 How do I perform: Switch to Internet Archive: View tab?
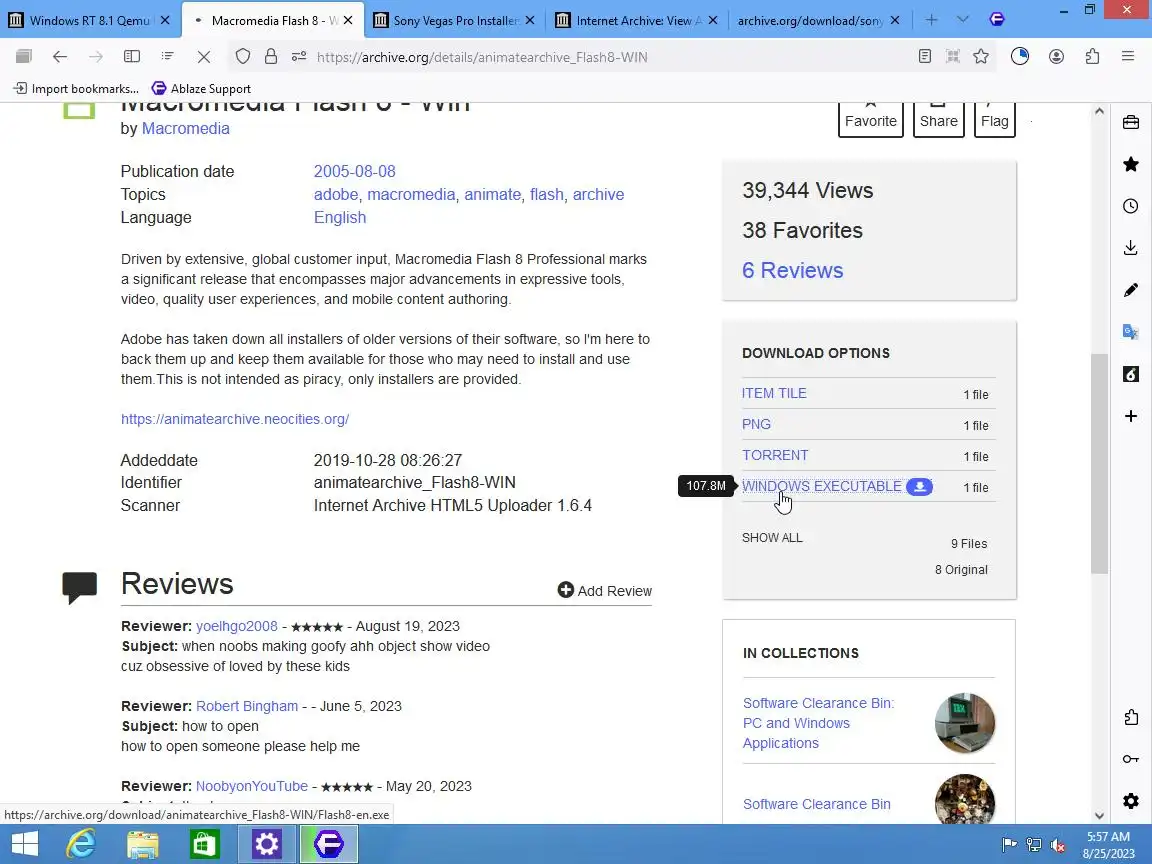coord(637,20)
